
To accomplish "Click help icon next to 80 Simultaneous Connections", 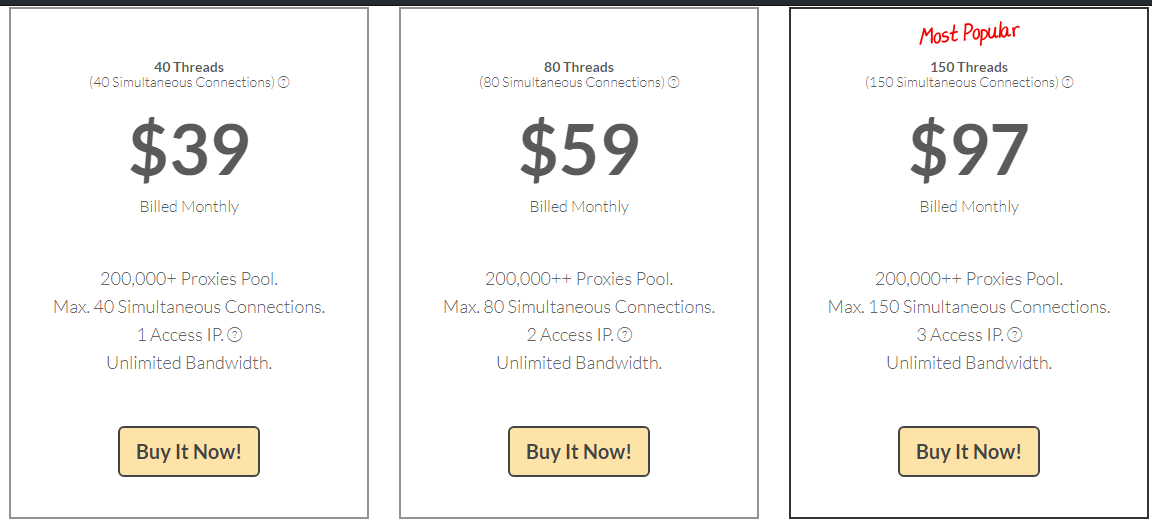I will coord(674,82).
